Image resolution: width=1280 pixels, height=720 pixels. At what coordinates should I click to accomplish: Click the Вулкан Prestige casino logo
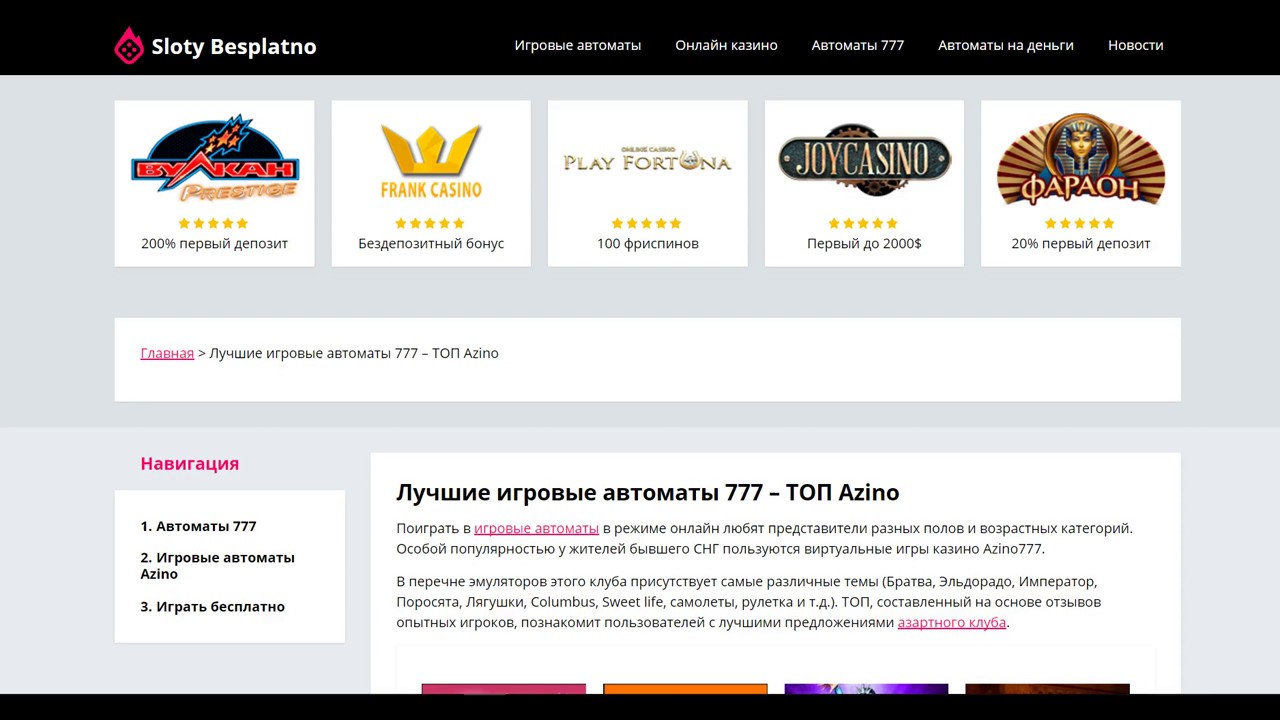click(215, 159)
